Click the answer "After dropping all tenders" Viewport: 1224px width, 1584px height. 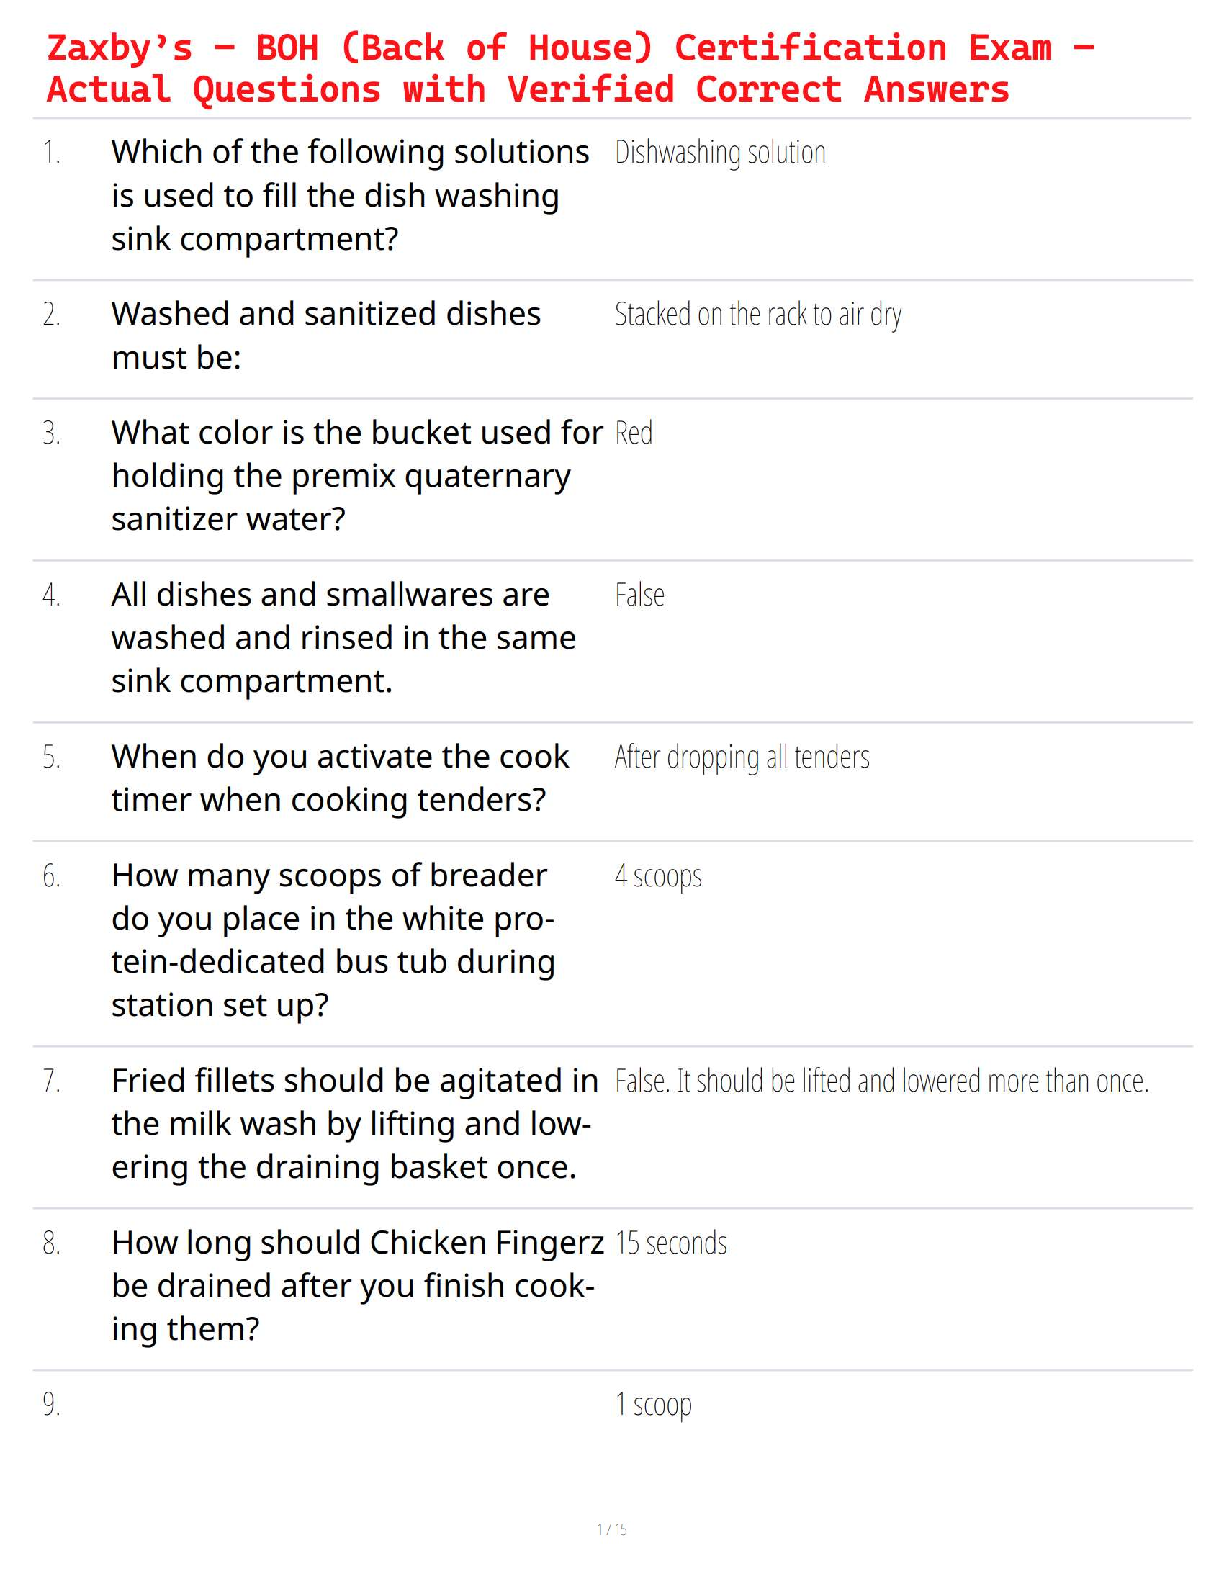pyautogui.click(x=742, y=758)
